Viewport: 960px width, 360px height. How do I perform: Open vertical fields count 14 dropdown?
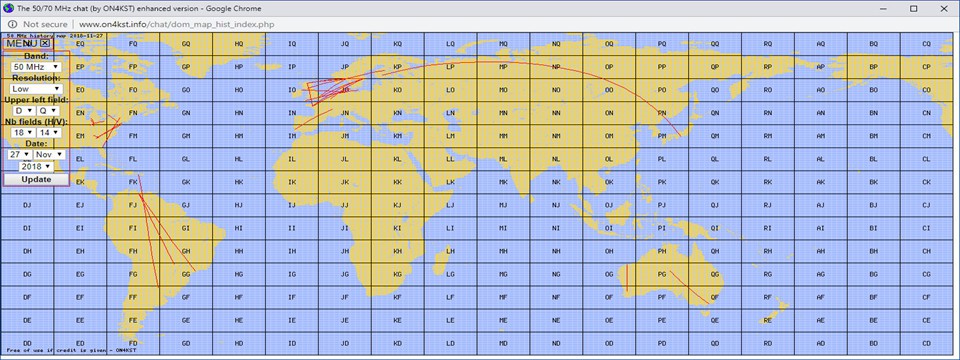(48, 132)
